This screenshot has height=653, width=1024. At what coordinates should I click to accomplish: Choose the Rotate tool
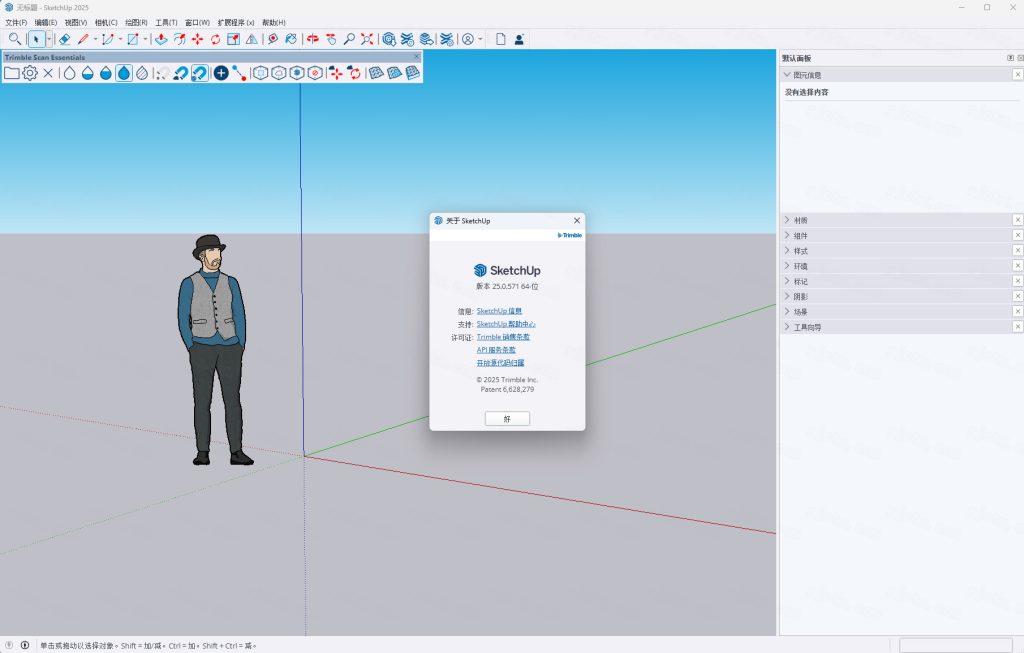coord(214,39)
